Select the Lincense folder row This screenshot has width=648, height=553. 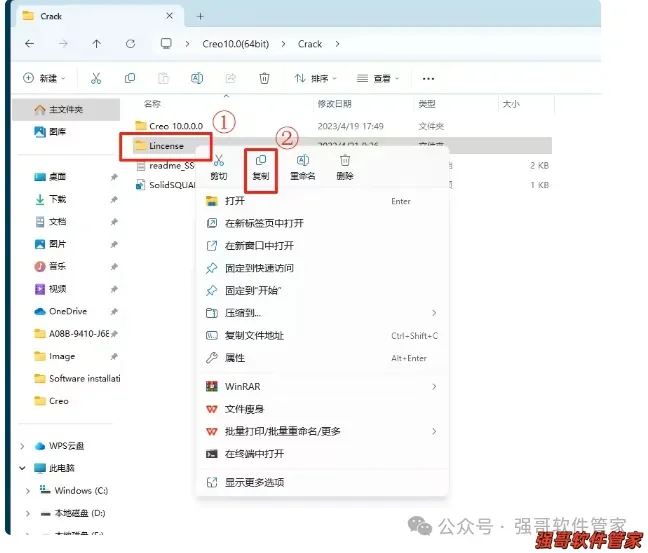342,145
